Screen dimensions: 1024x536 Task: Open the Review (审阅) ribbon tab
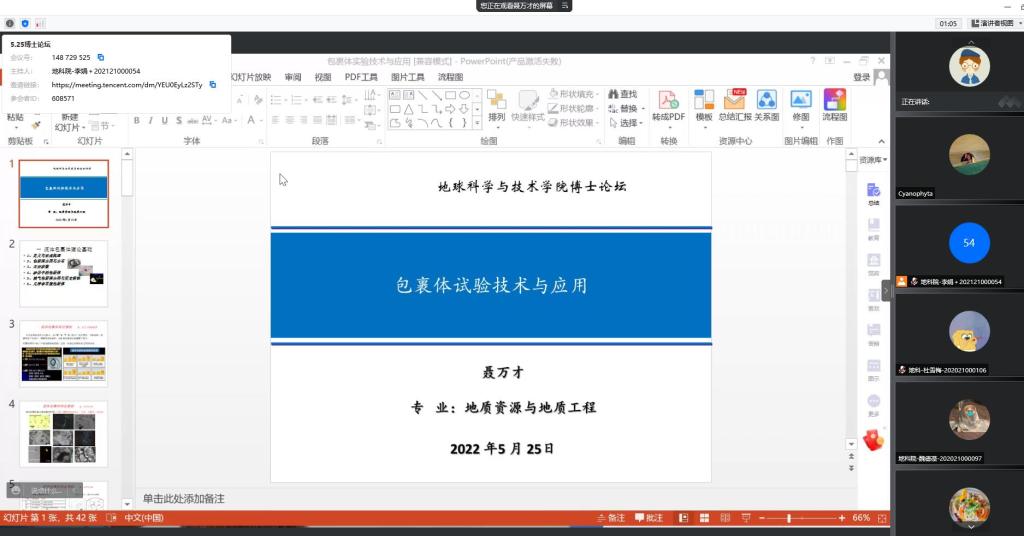[x=292, y=77]
